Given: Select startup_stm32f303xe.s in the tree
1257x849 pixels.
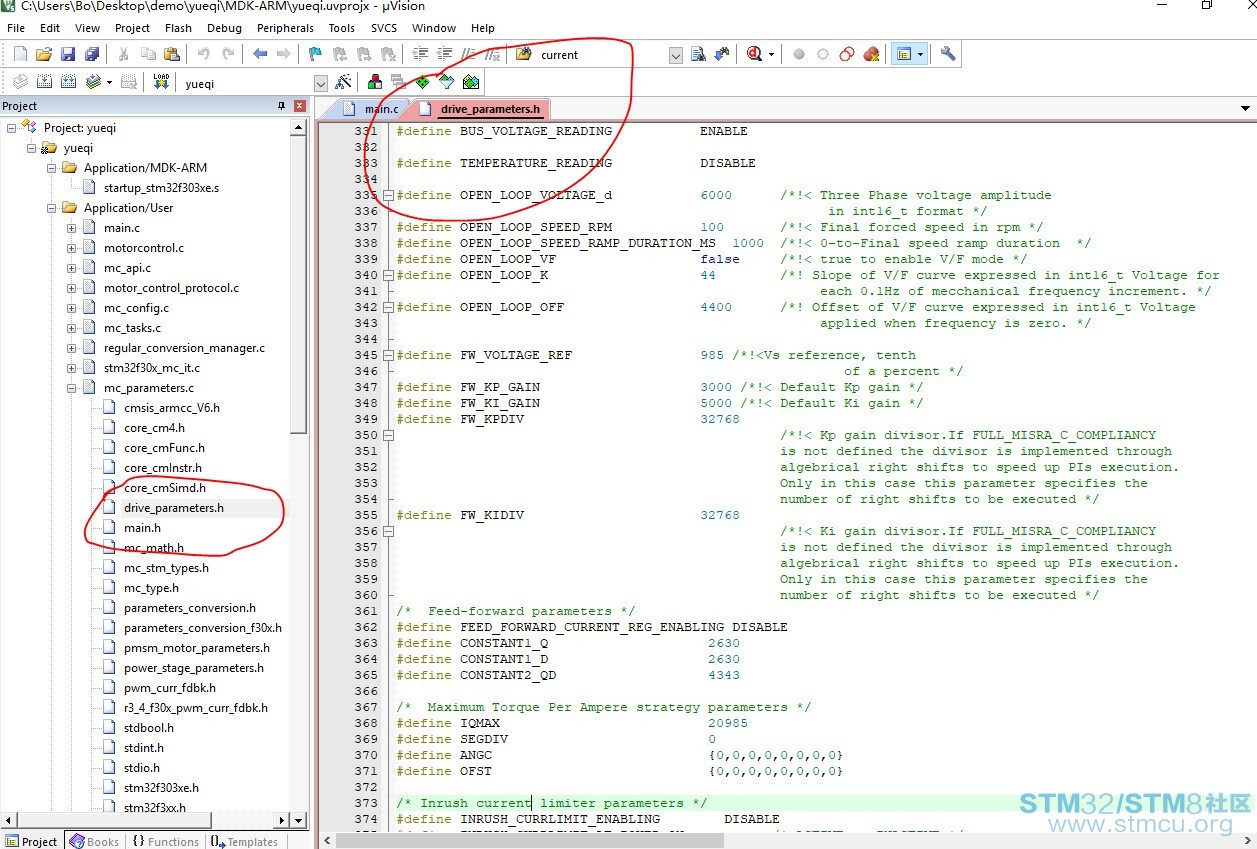Looking at the screenshot, I should tap(161, 188).
